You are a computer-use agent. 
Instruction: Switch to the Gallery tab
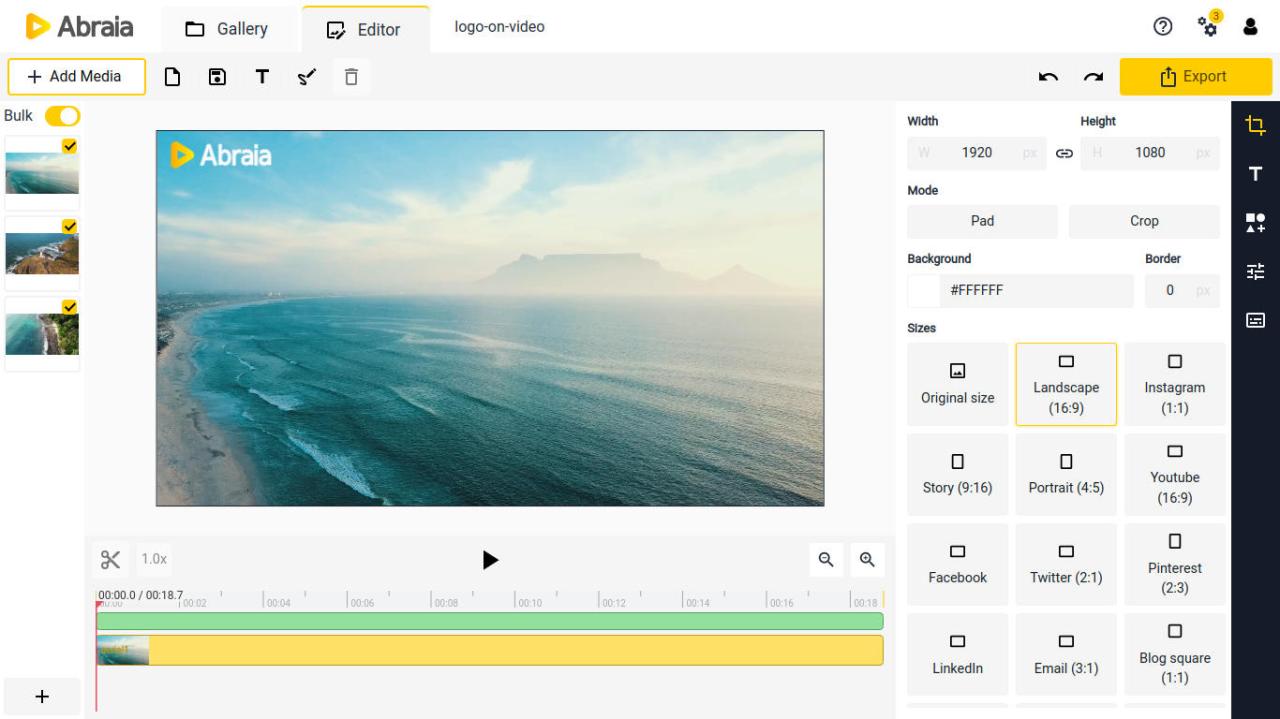coord(228,28)
